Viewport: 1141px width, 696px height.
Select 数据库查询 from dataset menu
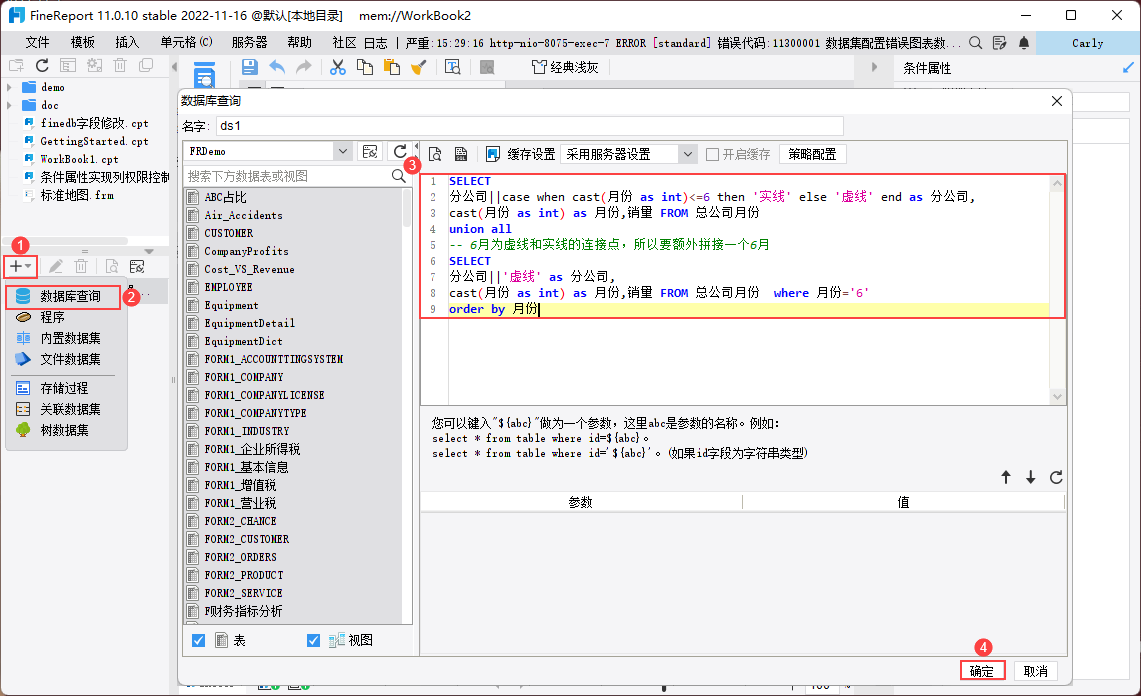tap(63, 297)
